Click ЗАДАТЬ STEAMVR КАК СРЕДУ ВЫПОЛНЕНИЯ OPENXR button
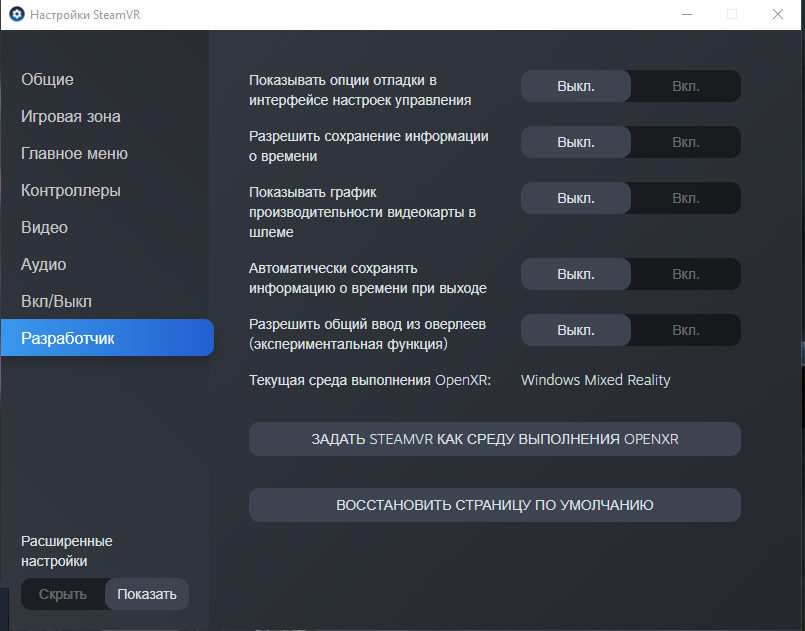The width and height of the screenshot is (805, 631). pyautogui.click(x=495, y=439)
